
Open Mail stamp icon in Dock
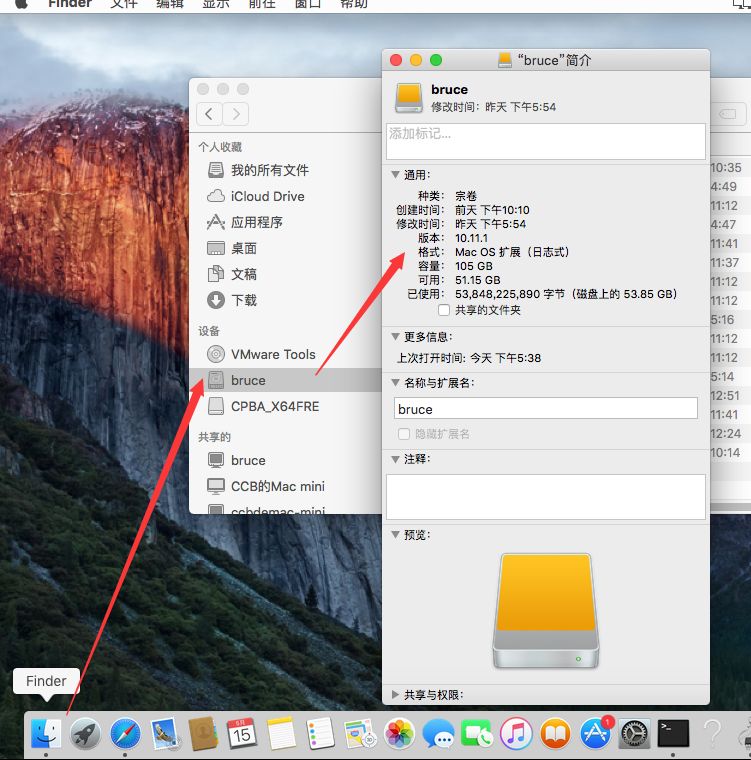(165, 733)
